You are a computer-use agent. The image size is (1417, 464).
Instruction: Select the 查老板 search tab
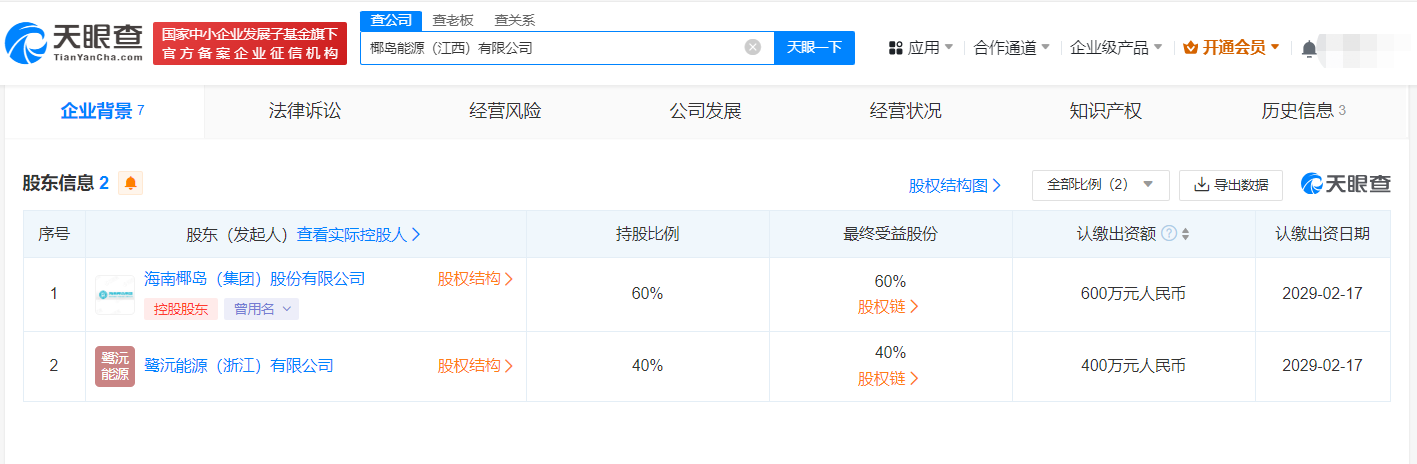(x=452, y=20)
